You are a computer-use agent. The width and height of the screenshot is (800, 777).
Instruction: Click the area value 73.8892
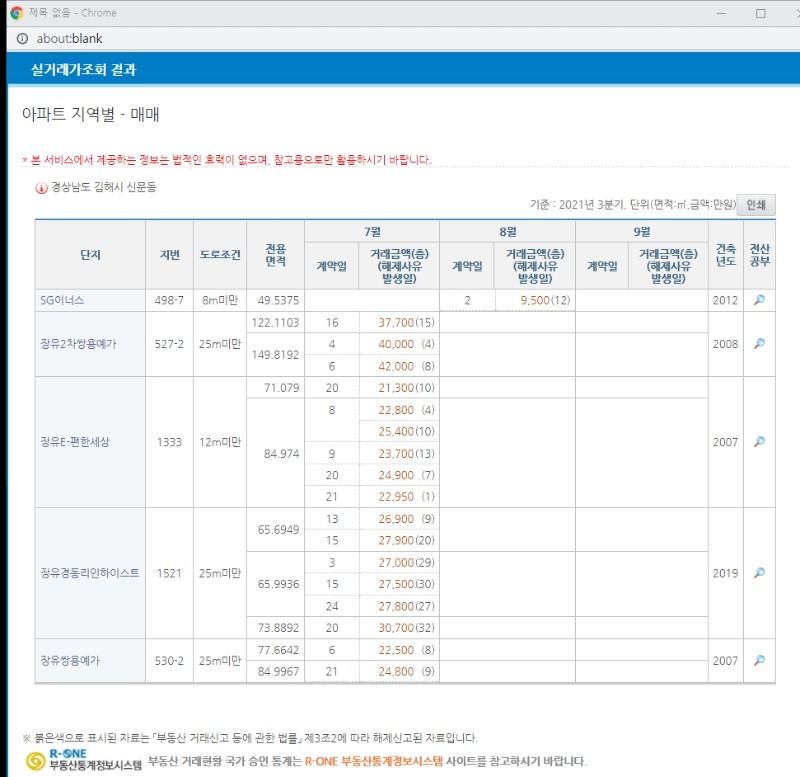click(x=278, y=628)
